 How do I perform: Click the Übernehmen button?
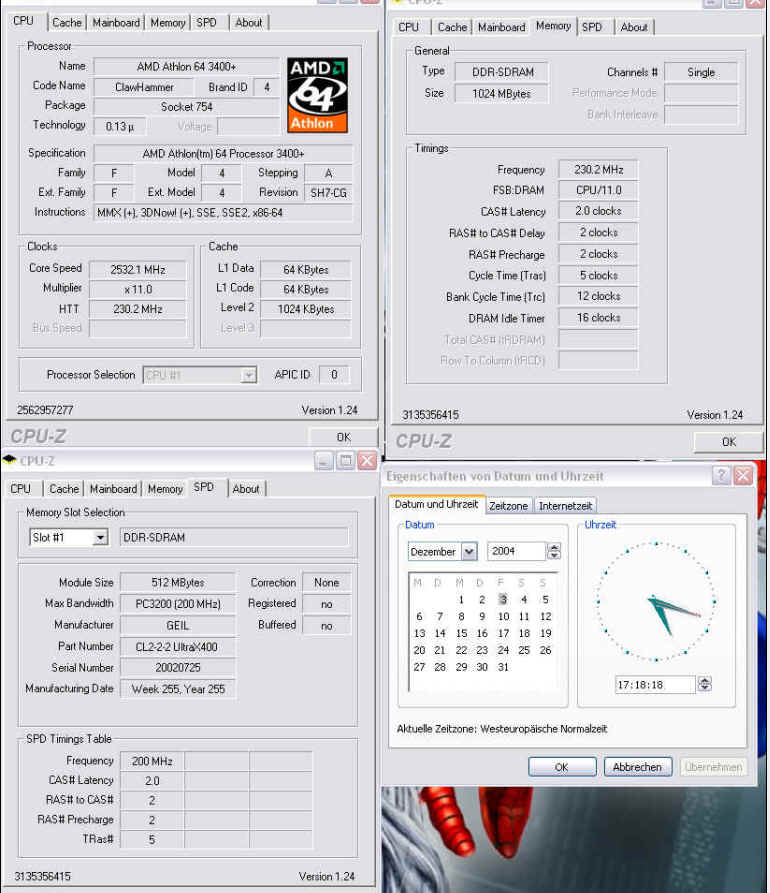pos(713,767)
